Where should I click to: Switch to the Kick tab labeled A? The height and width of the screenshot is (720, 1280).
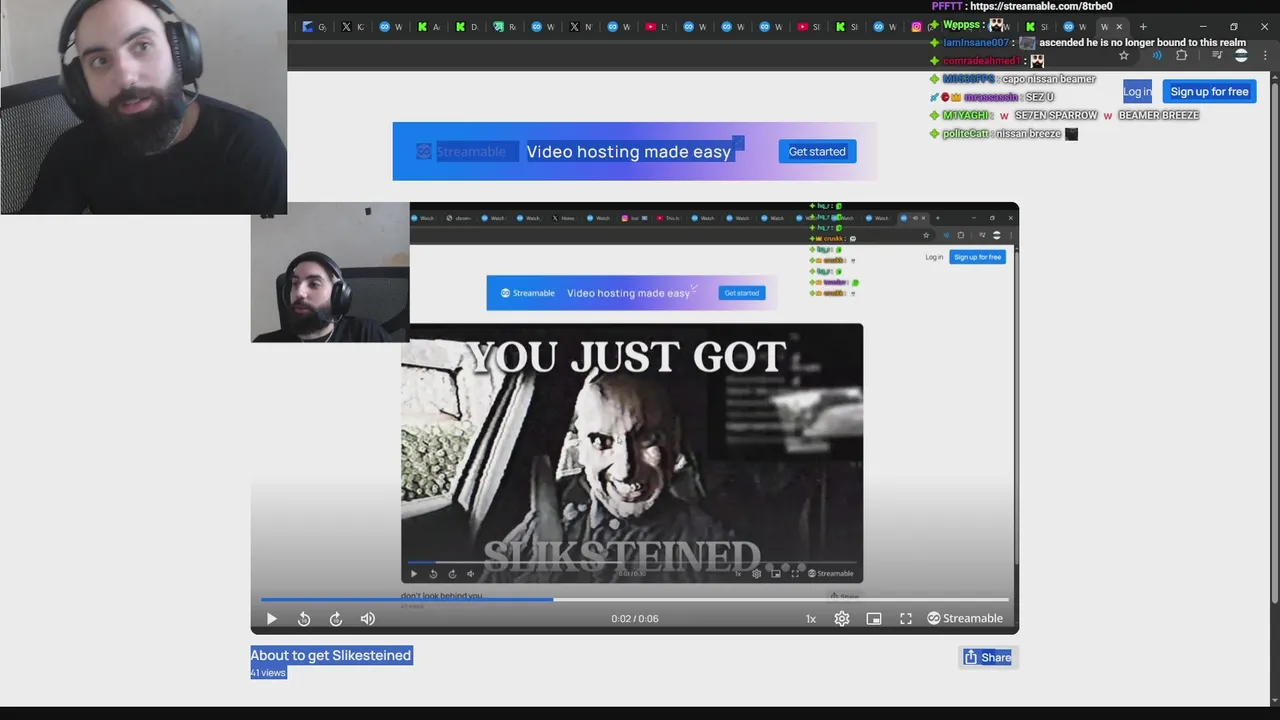pyautogui.click(x=429, y=27)
